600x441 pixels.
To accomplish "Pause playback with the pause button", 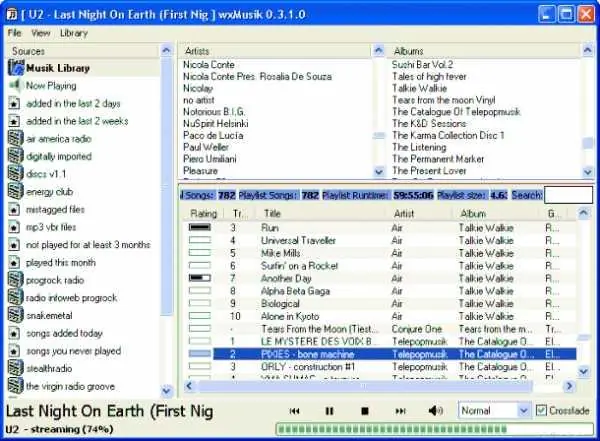I will point(329,411).
